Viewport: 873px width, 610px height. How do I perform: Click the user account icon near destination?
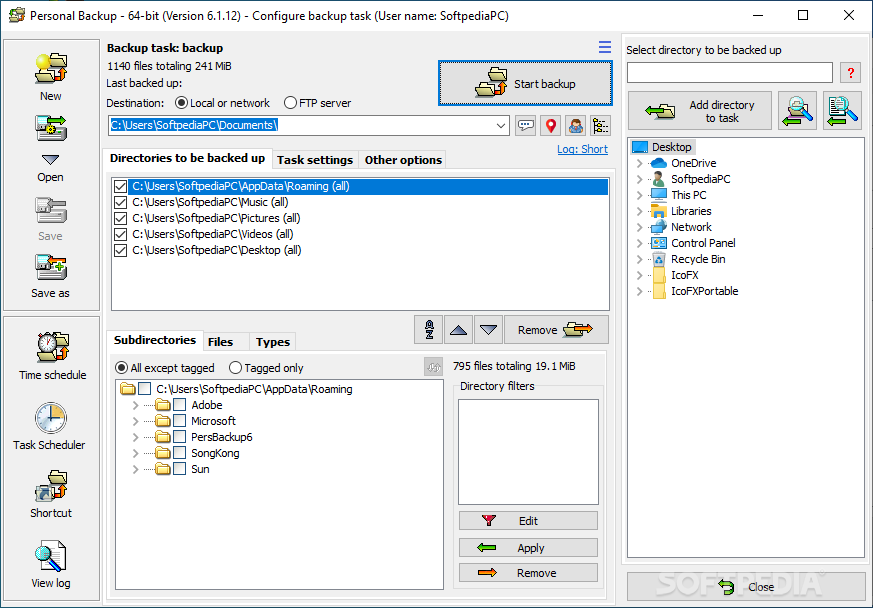coord(576,126)
